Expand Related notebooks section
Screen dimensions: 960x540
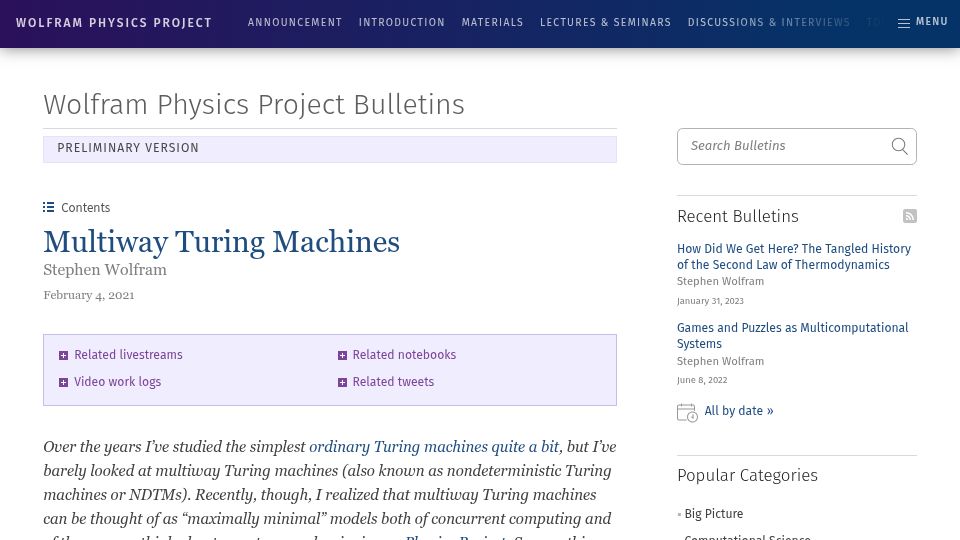tap(397, 354)
